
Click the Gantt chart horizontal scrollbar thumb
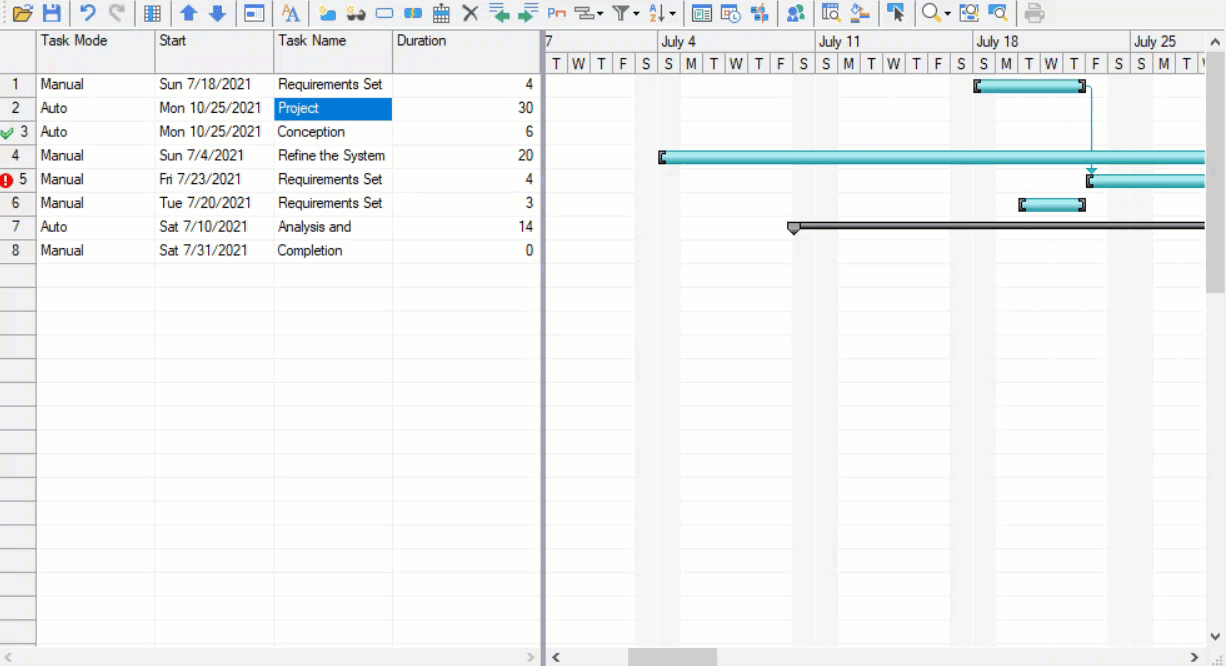click(x=672, y=657)
